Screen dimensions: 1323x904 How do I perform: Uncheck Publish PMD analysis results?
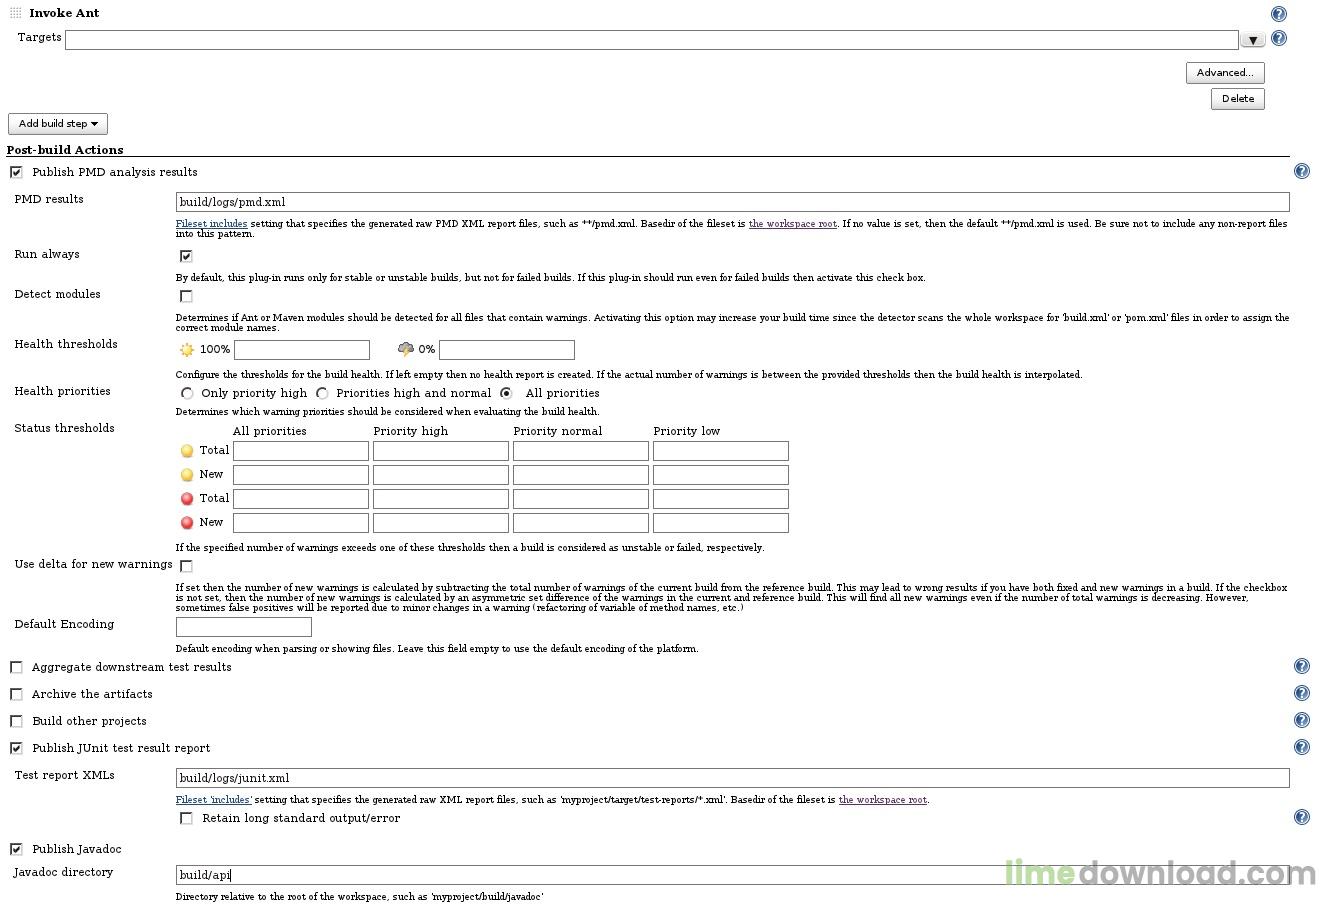pos(16,172)
